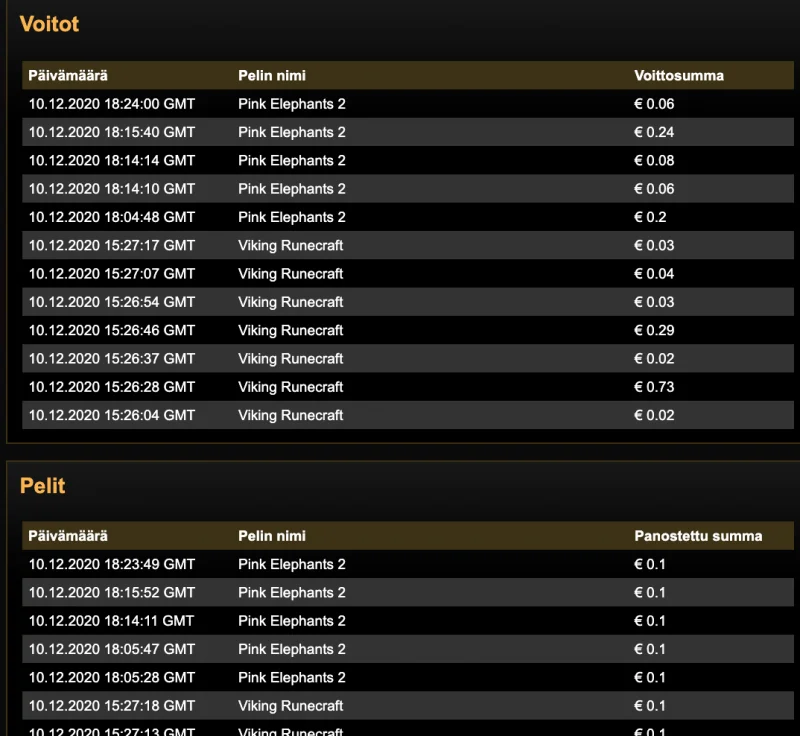Click the Voittosumma column header
The height and width of the screenshot is (736, 800).
click(x=679, y=75)
